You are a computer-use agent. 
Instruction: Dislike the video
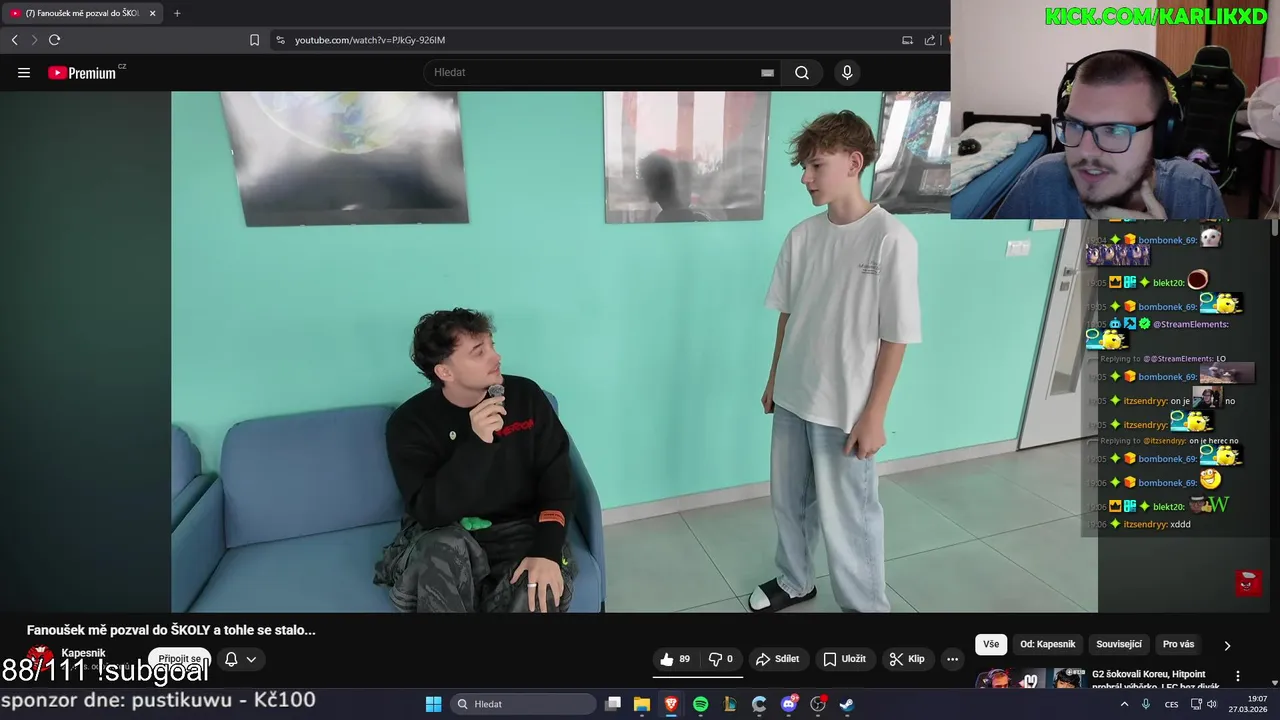721,659
